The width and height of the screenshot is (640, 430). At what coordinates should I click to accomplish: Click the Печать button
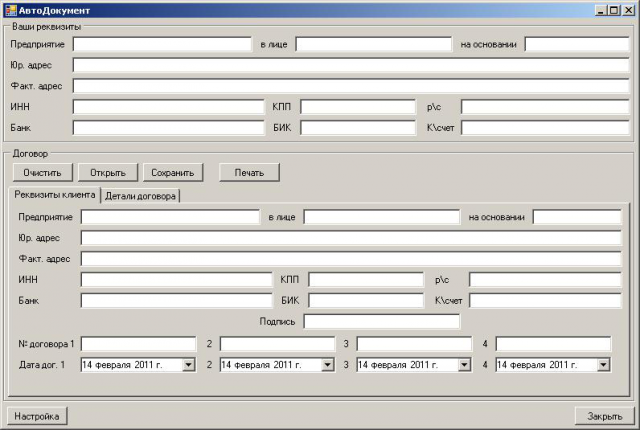tap(249, 173)
